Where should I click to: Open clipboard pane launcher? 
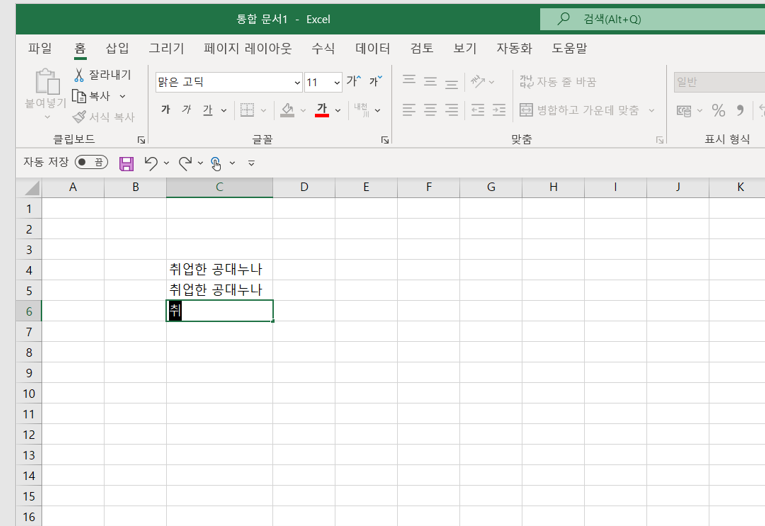tap(141, 140)
